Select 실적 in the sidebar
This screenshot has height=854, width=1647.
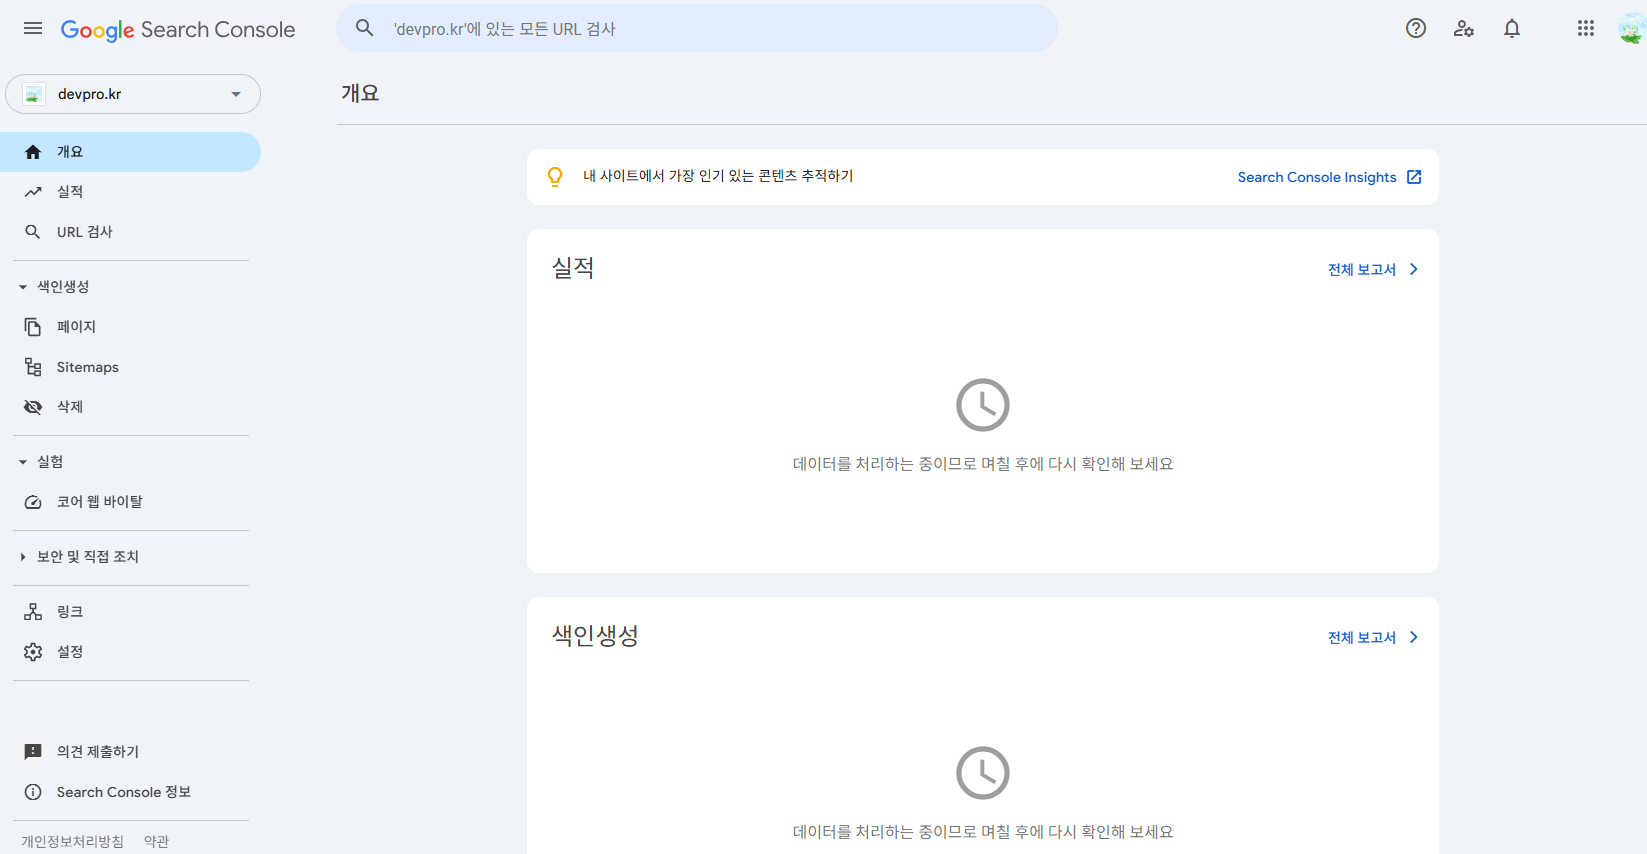tap(70, 192)
